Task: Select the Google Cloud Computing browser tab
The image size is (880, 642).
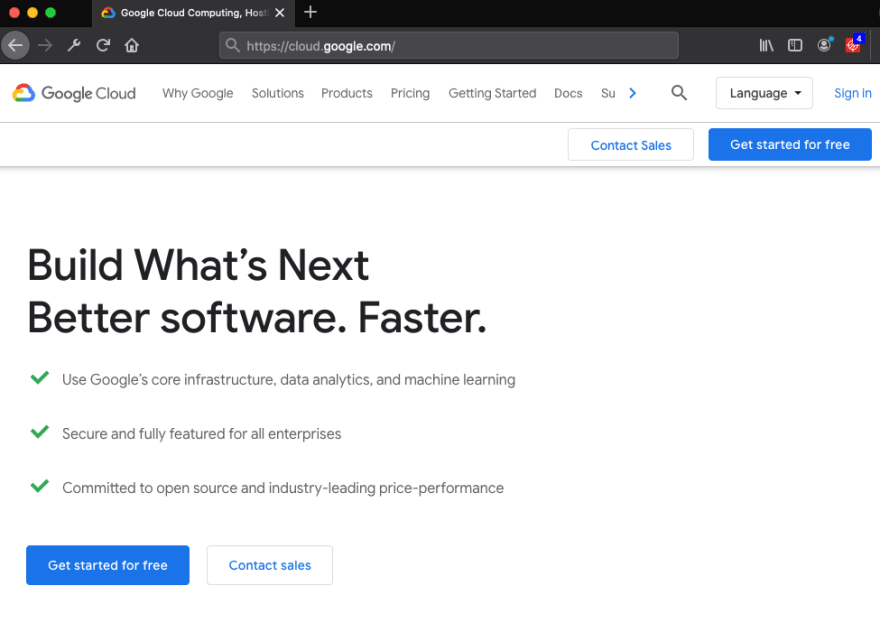Action: (x=194, y=13)
